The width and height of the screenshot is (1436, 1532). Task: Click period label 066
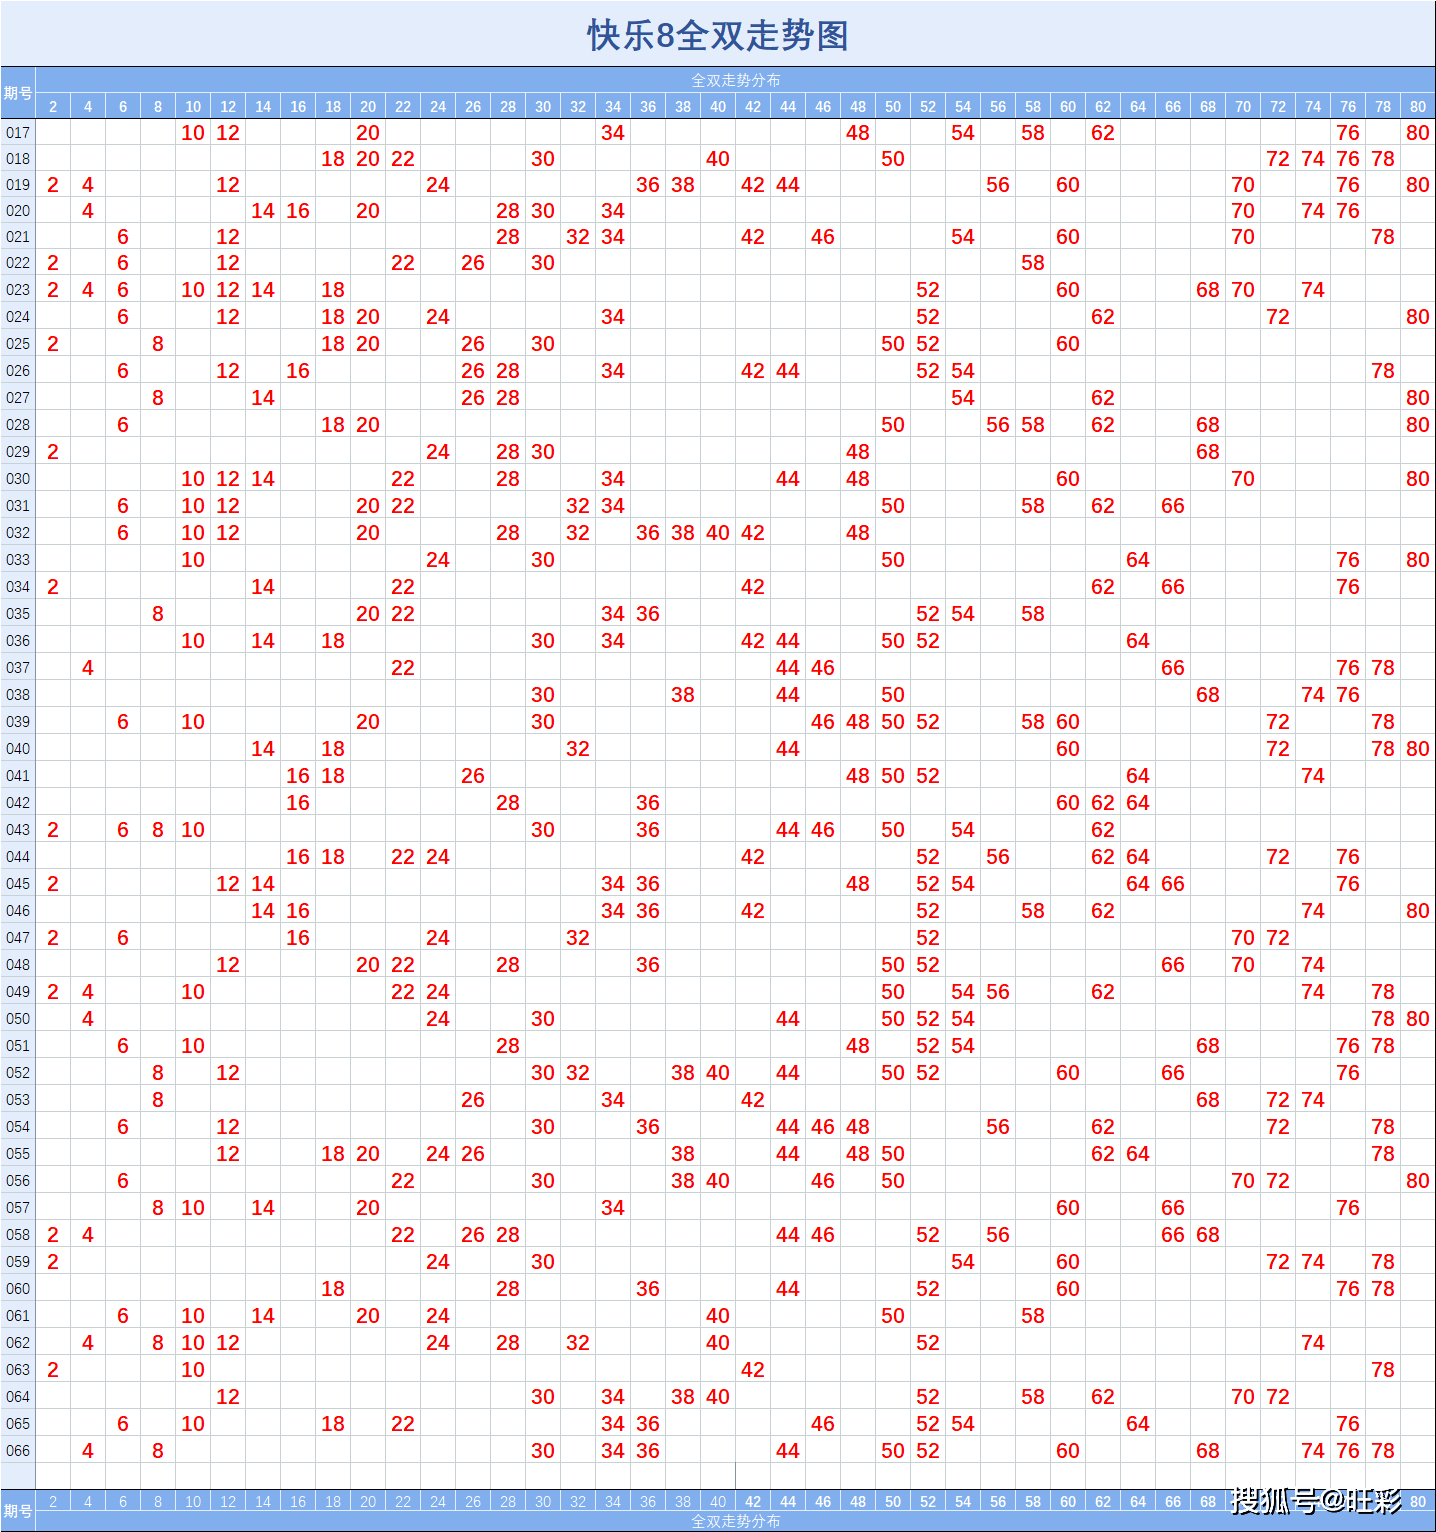18,1451
